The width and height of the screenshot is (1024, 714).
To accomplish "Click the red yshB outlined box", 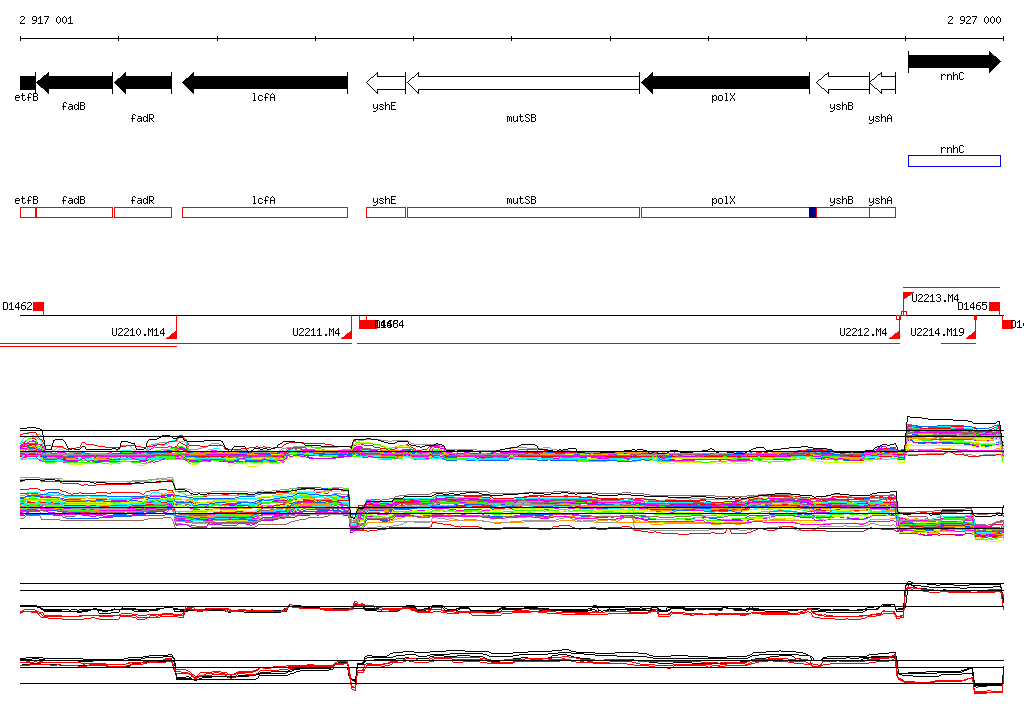I will click(x=843, y=212).
